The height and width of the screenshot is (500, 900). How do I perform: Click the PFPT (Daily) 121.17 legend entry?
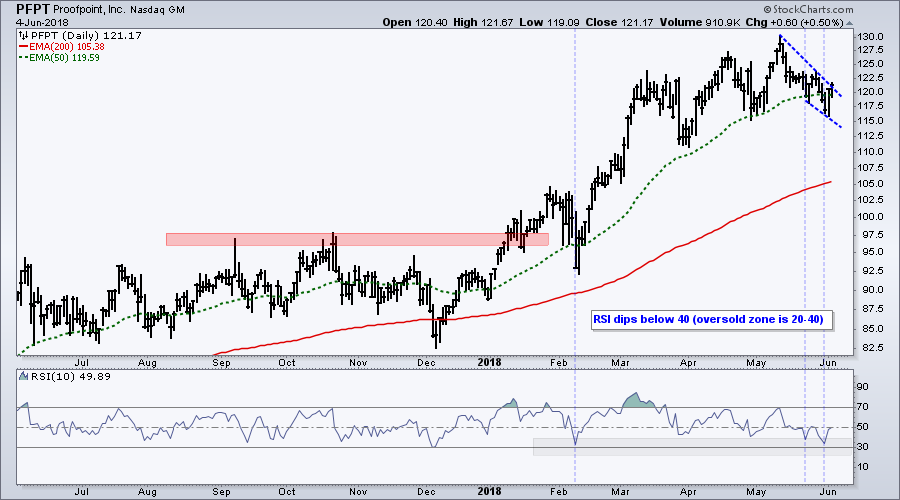coord(86,36)
